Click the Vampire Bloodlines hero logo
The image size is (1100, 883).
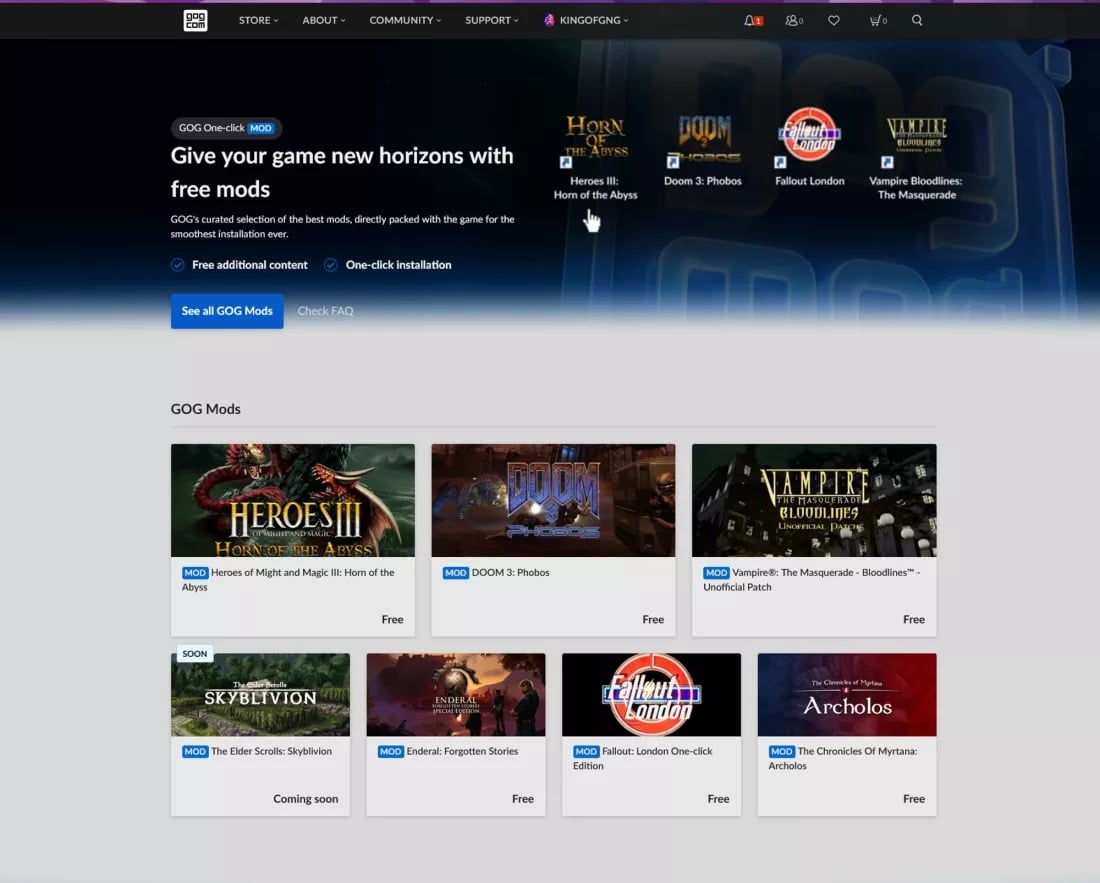pos(916,136)
